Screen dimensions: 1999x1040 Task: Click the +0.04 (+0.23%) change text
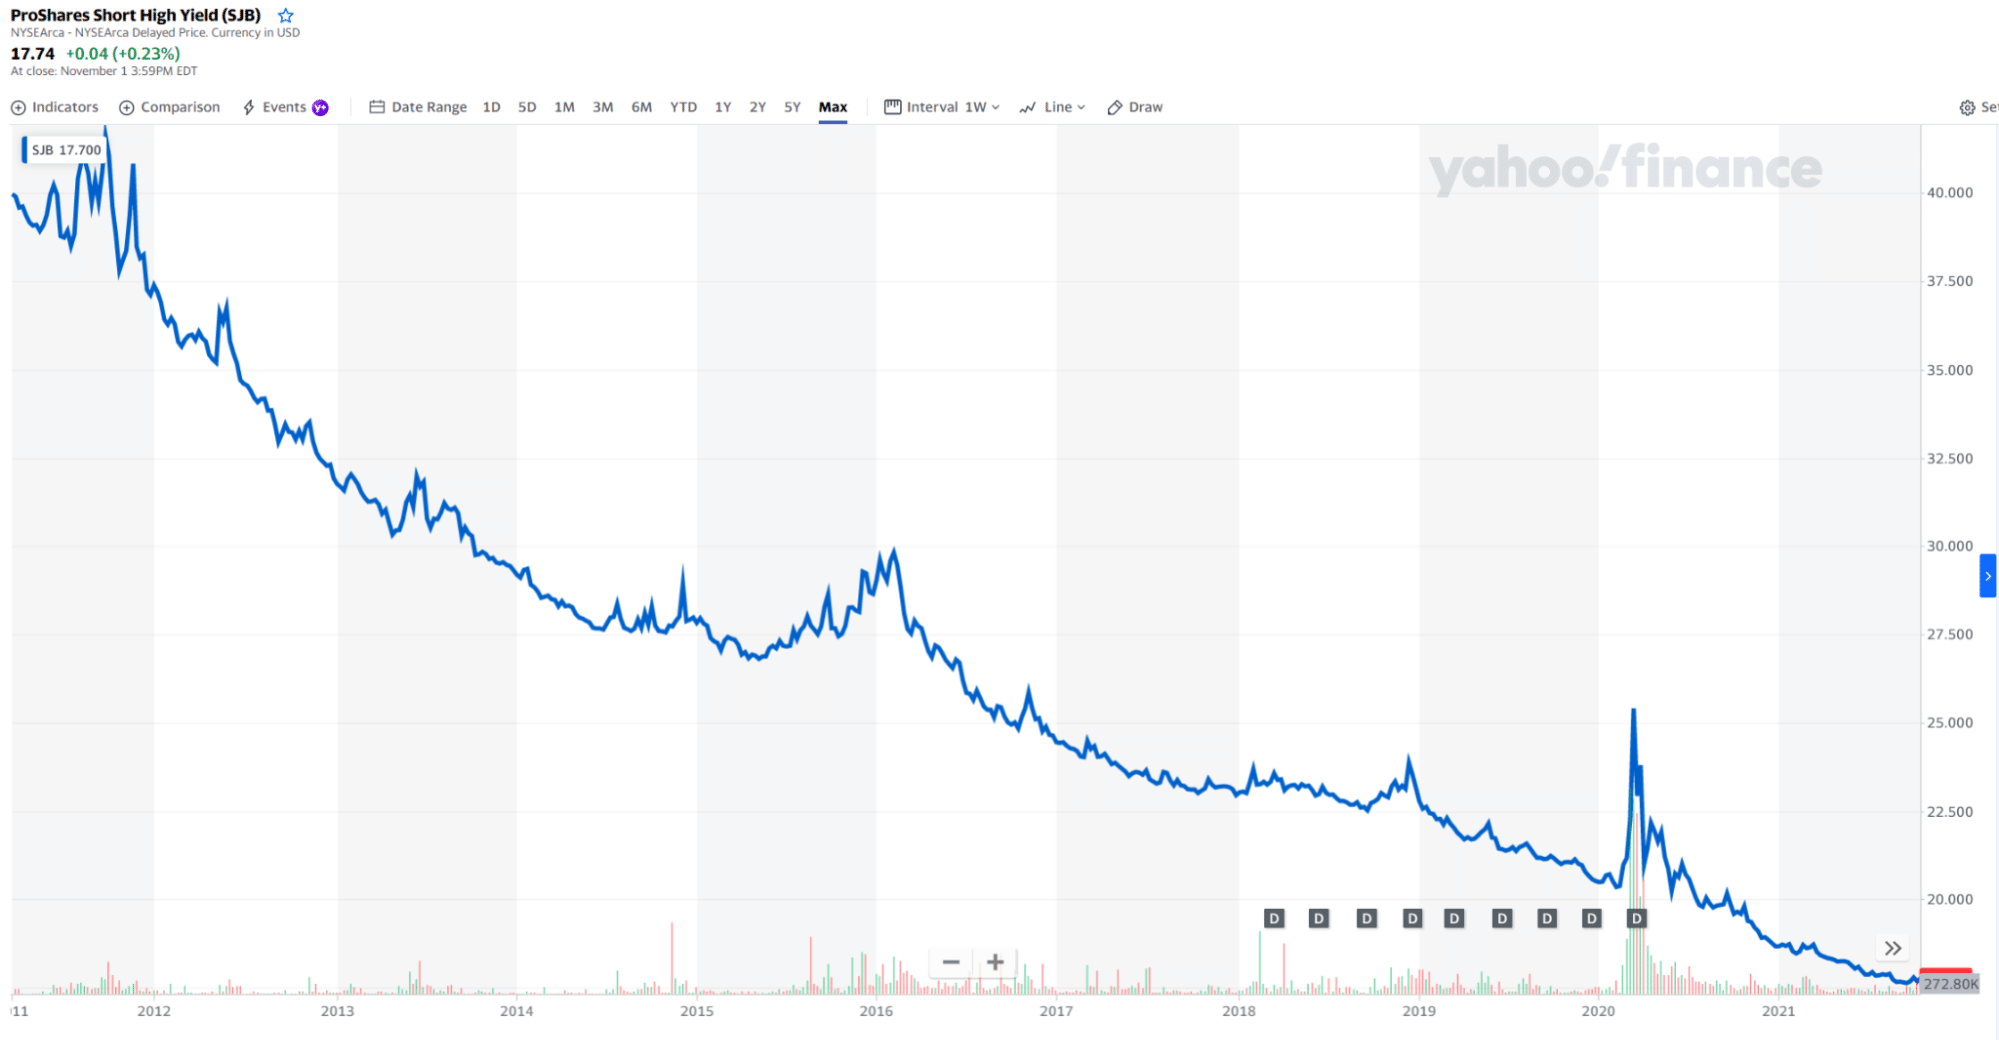[123, 54]
